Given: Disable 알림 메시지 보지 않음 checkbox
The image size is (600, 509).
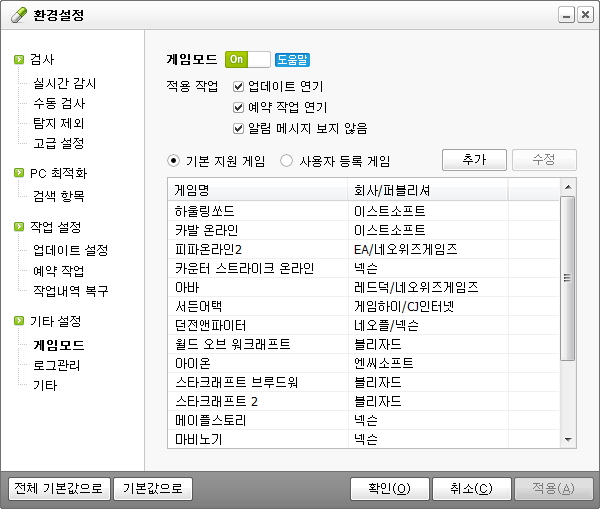Looking at the screenshot, I should (x=238, y=128).
